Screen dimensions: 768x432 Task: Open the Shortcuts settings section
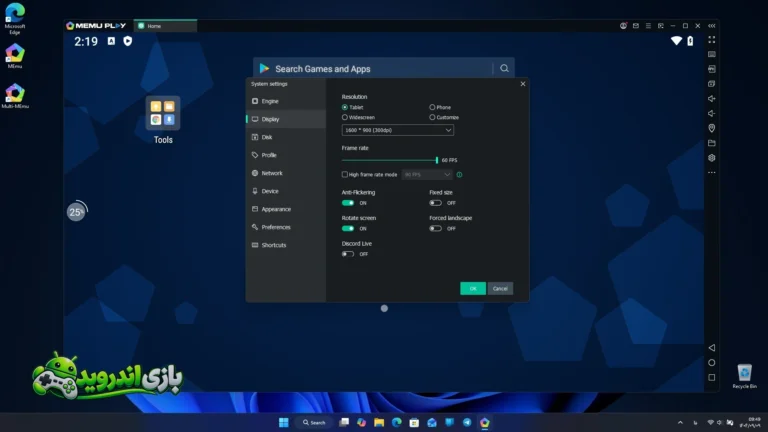[286, 245]
